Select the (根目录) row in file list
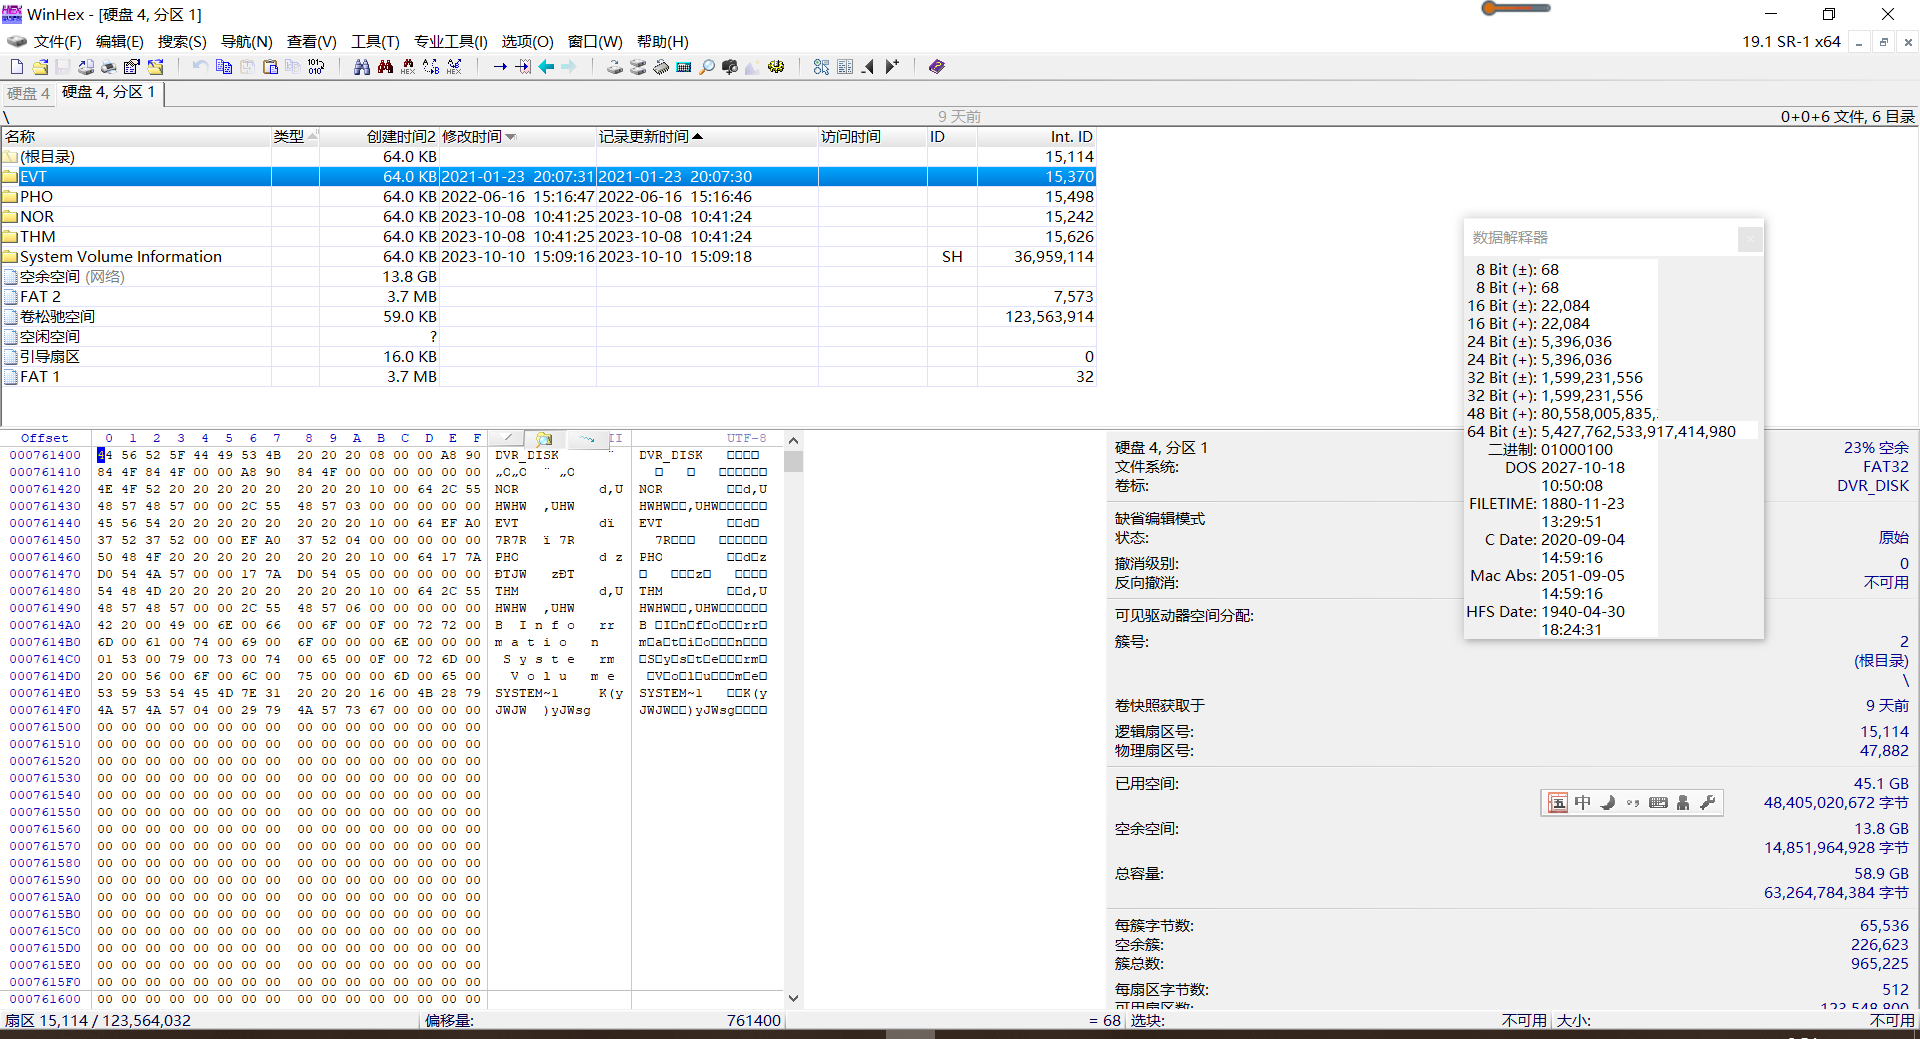 coord(548,157)
